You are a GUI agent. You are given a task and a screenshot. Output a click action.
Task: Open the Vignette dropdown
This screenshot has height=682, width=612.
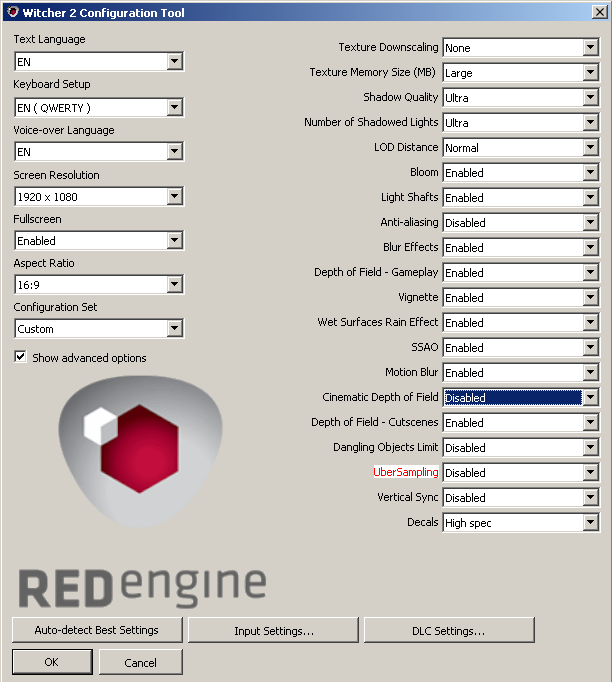521,298
